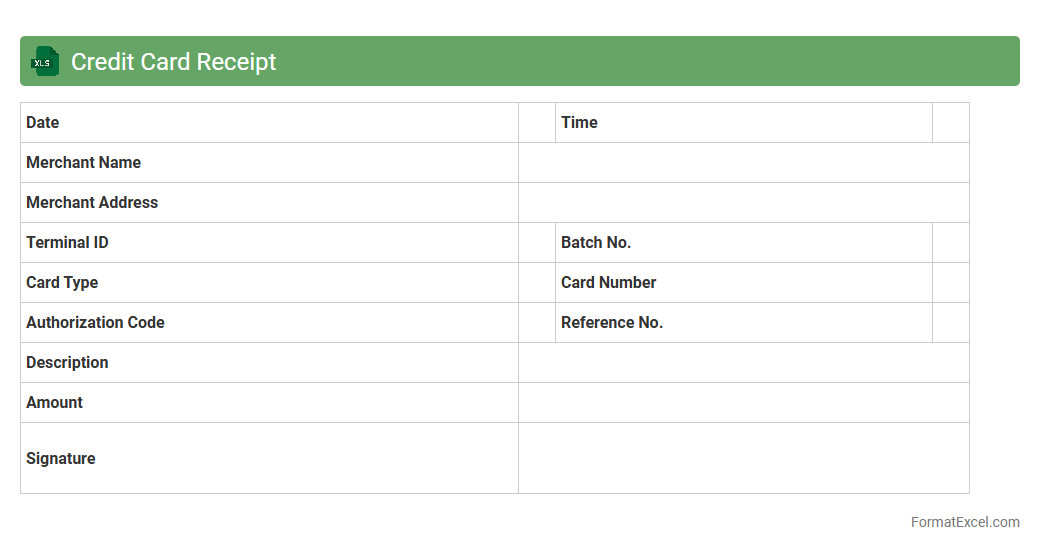The height and width of the screenshot is (551, 1040).
Task: Select the Authorization Code label cell
Action: tap(269, 322)
